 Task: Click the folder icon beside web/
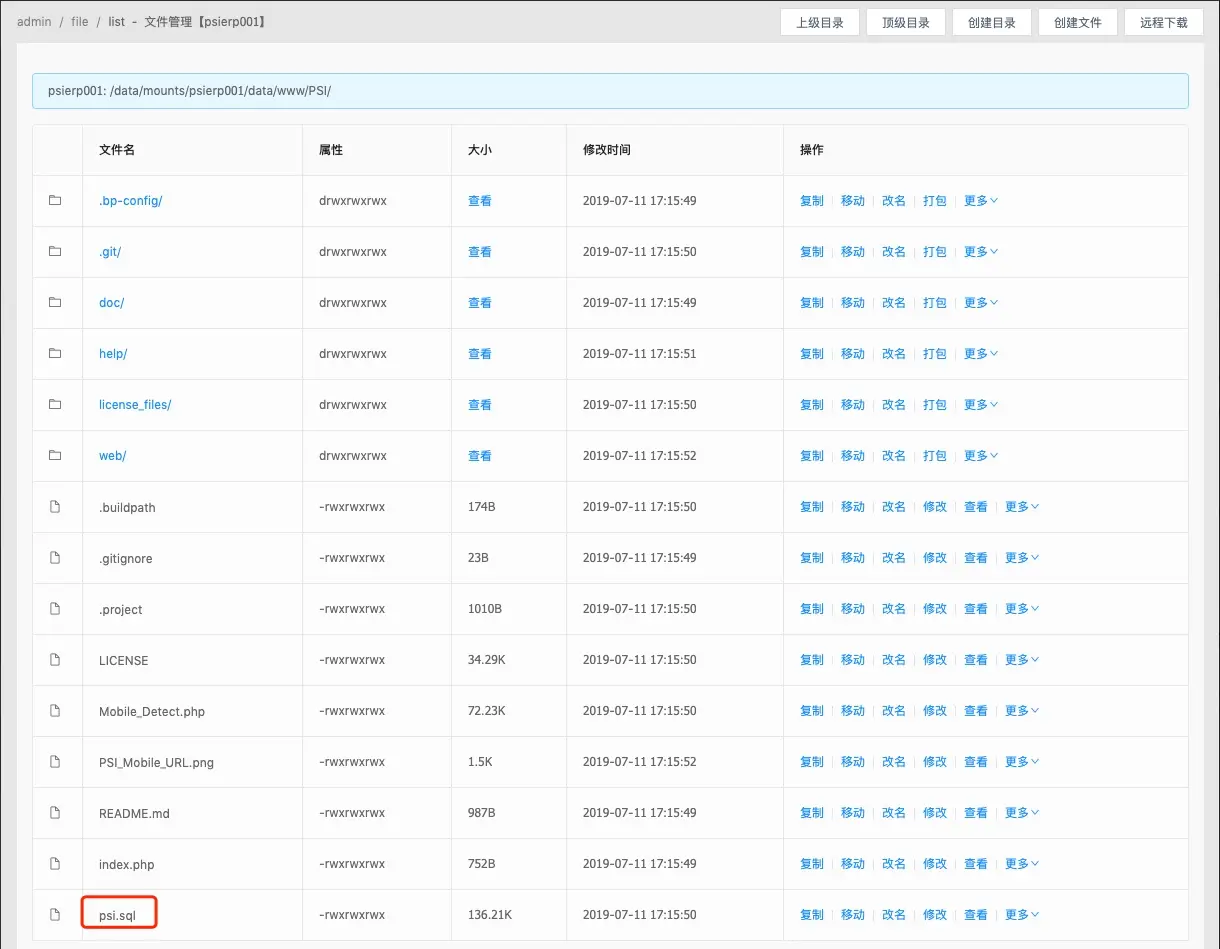[55, 455]
